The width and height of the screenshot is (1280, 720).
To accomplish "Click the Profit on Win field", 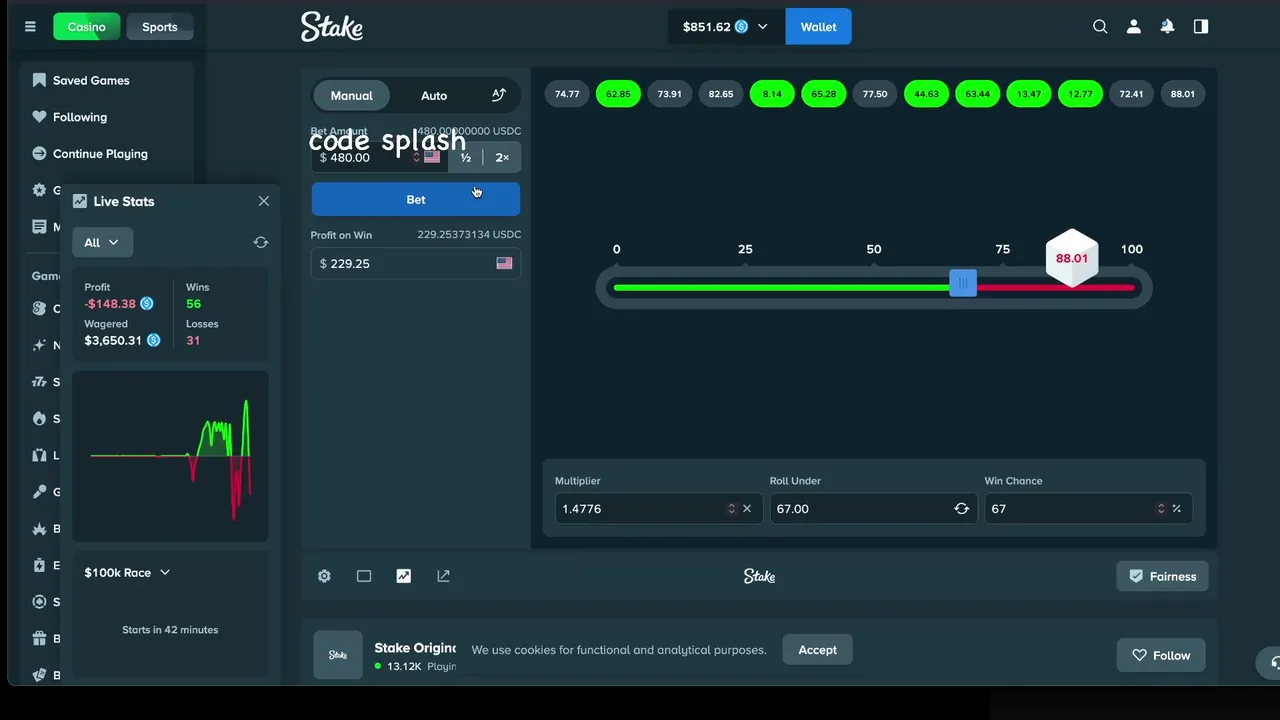I will click(416, 263).
